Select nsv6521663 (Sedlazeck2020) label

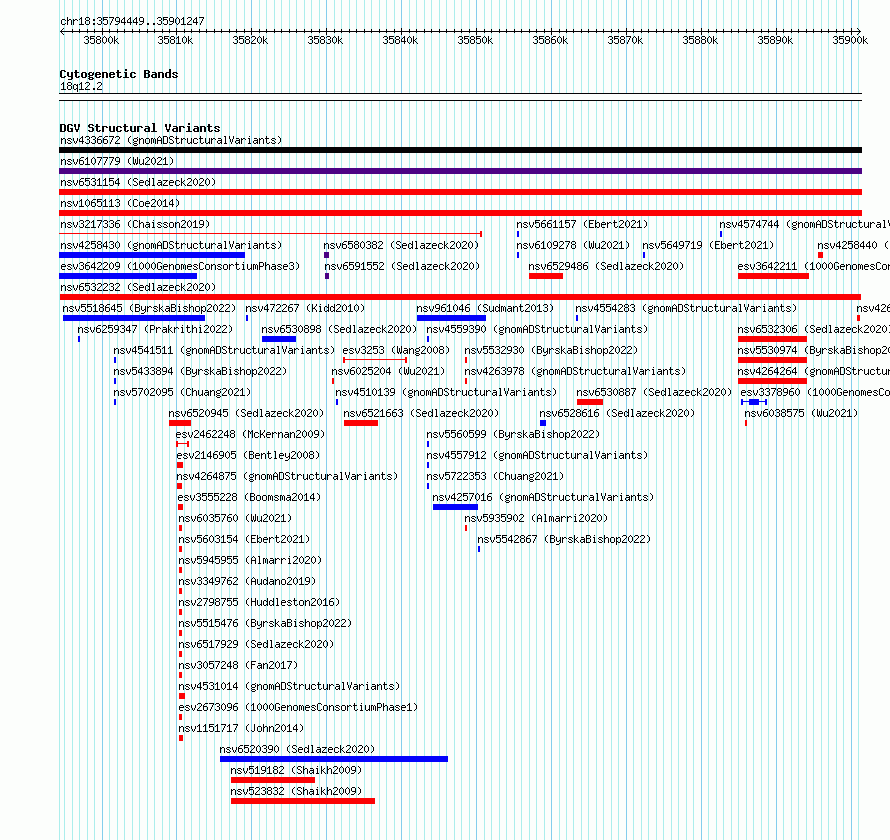coord(421,413)
